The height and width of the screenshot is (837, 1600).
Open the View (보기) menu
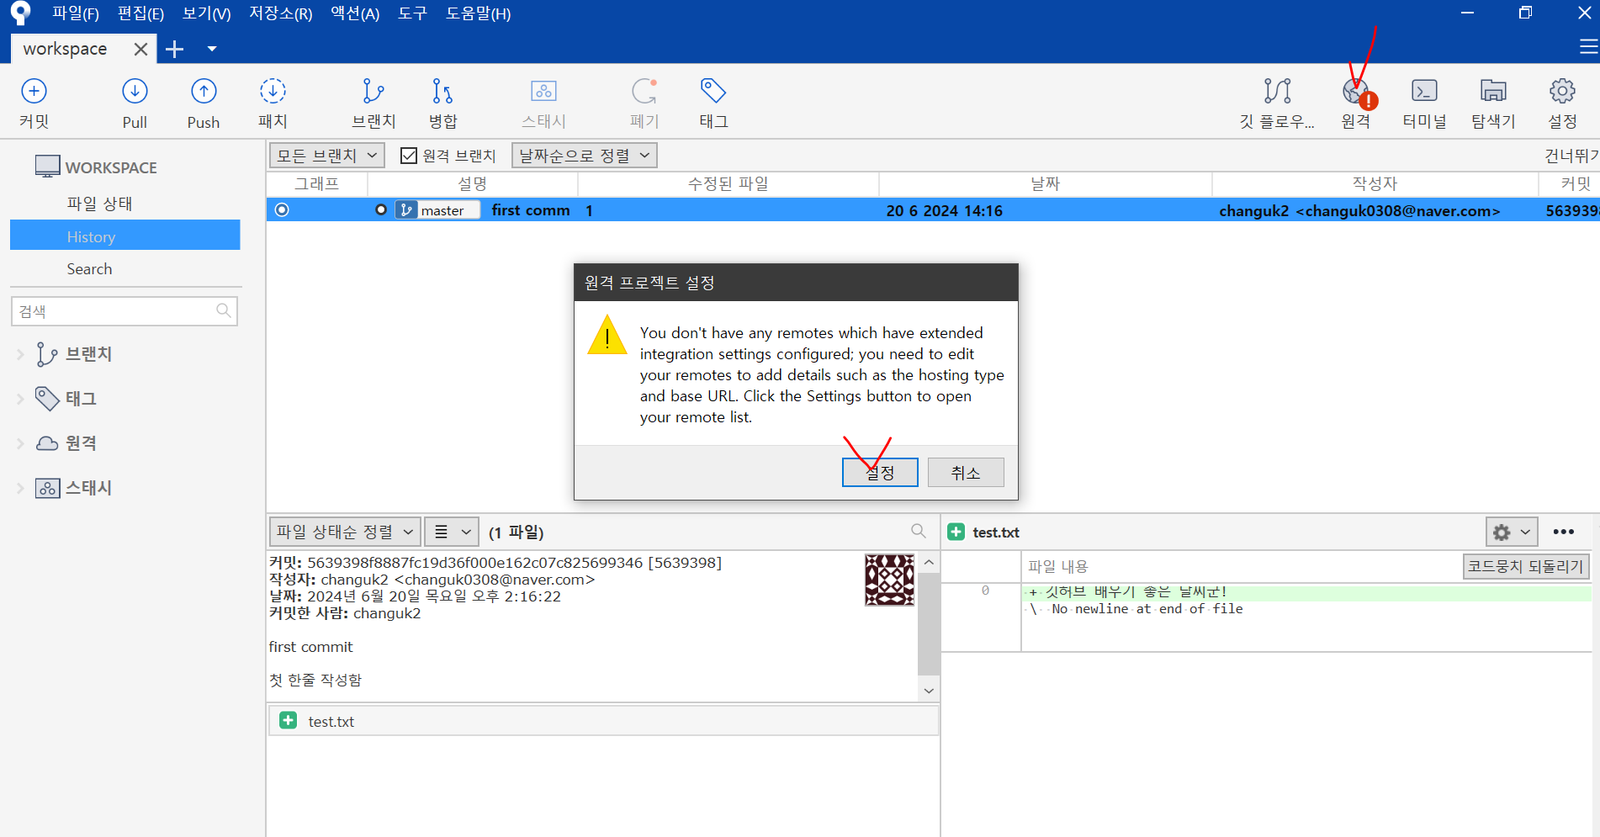[x=206, y=13]
